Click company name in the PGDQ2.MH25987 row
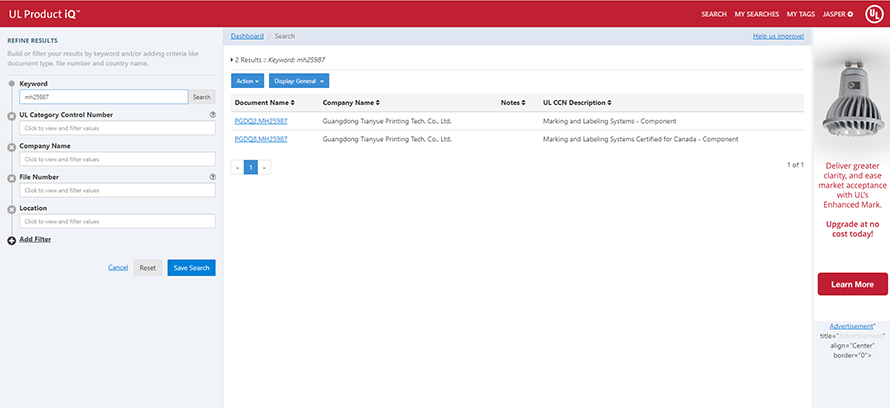 coord(387,121)
